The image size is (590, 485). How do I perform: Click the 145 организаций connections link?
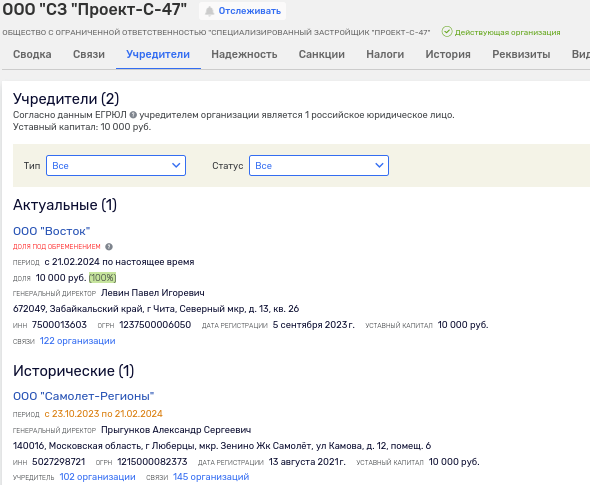pos(211,477)
